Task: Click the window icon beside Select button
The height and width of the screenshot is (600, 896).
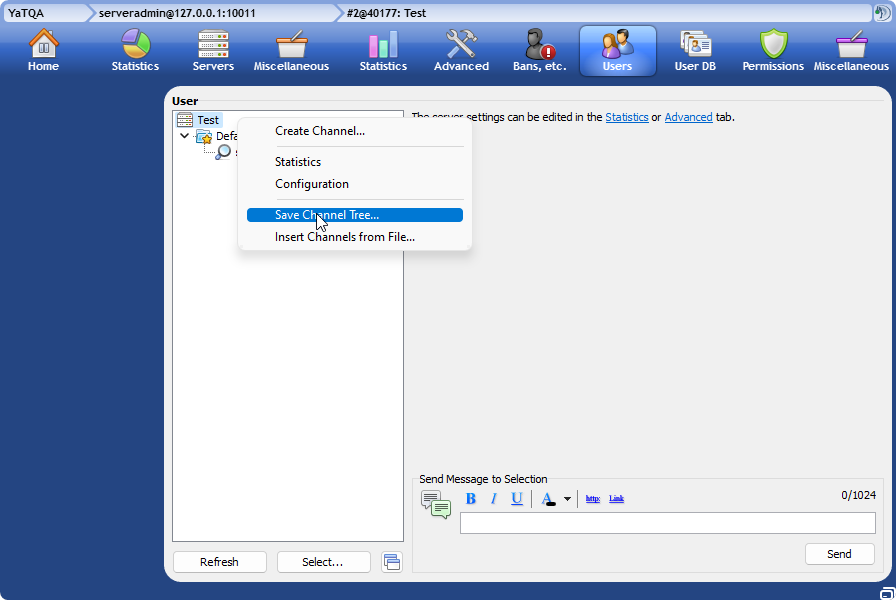Action: [x=392, y=562]
